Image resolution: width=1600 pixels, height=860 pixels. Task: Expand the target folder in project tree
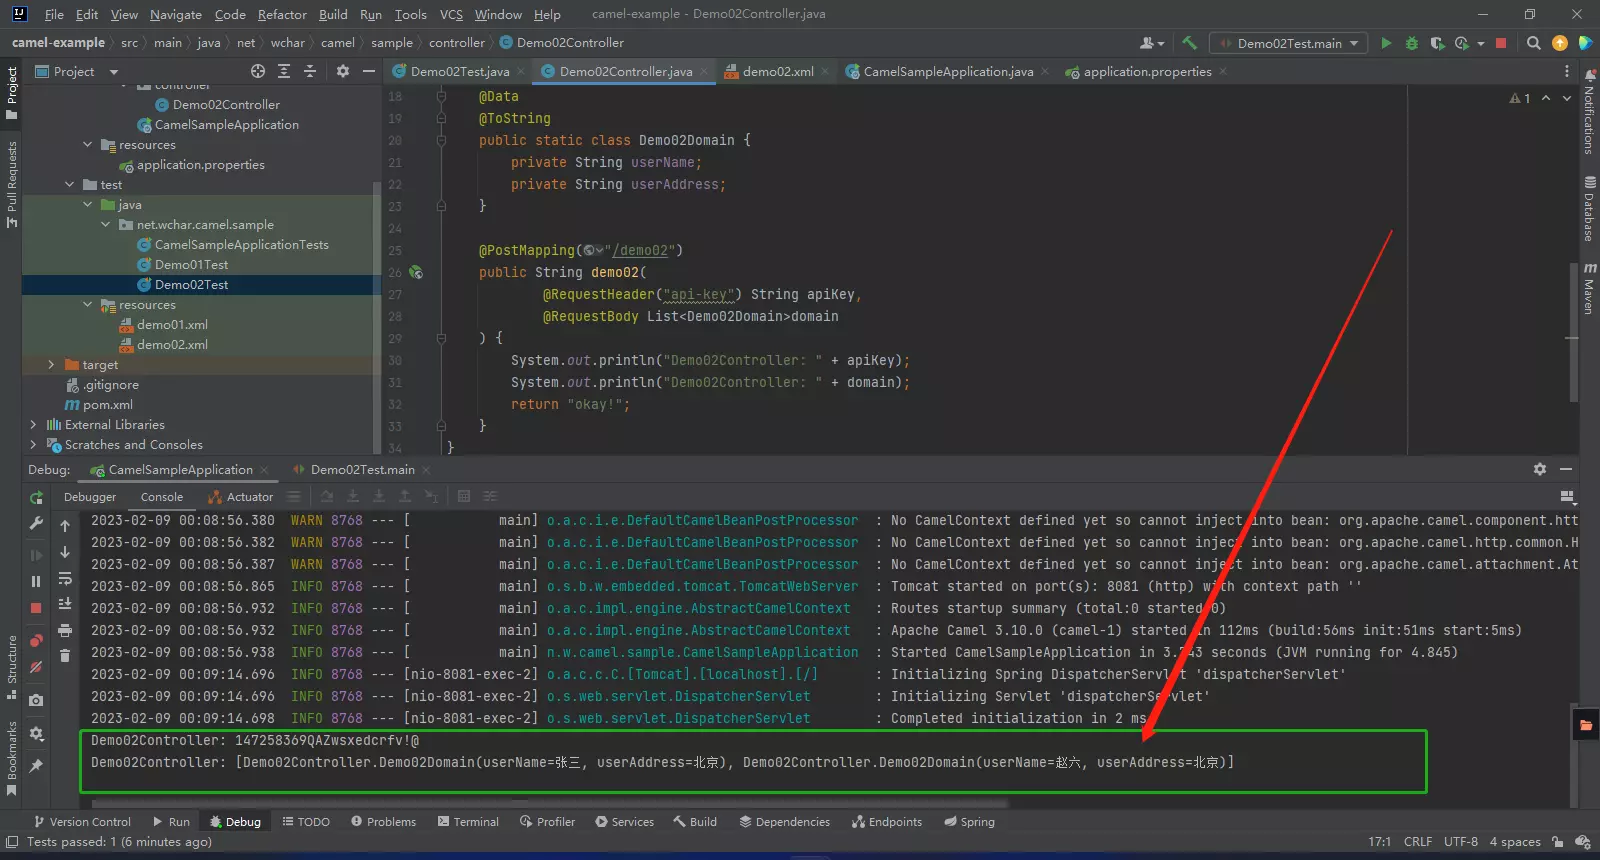pos(51,365)
